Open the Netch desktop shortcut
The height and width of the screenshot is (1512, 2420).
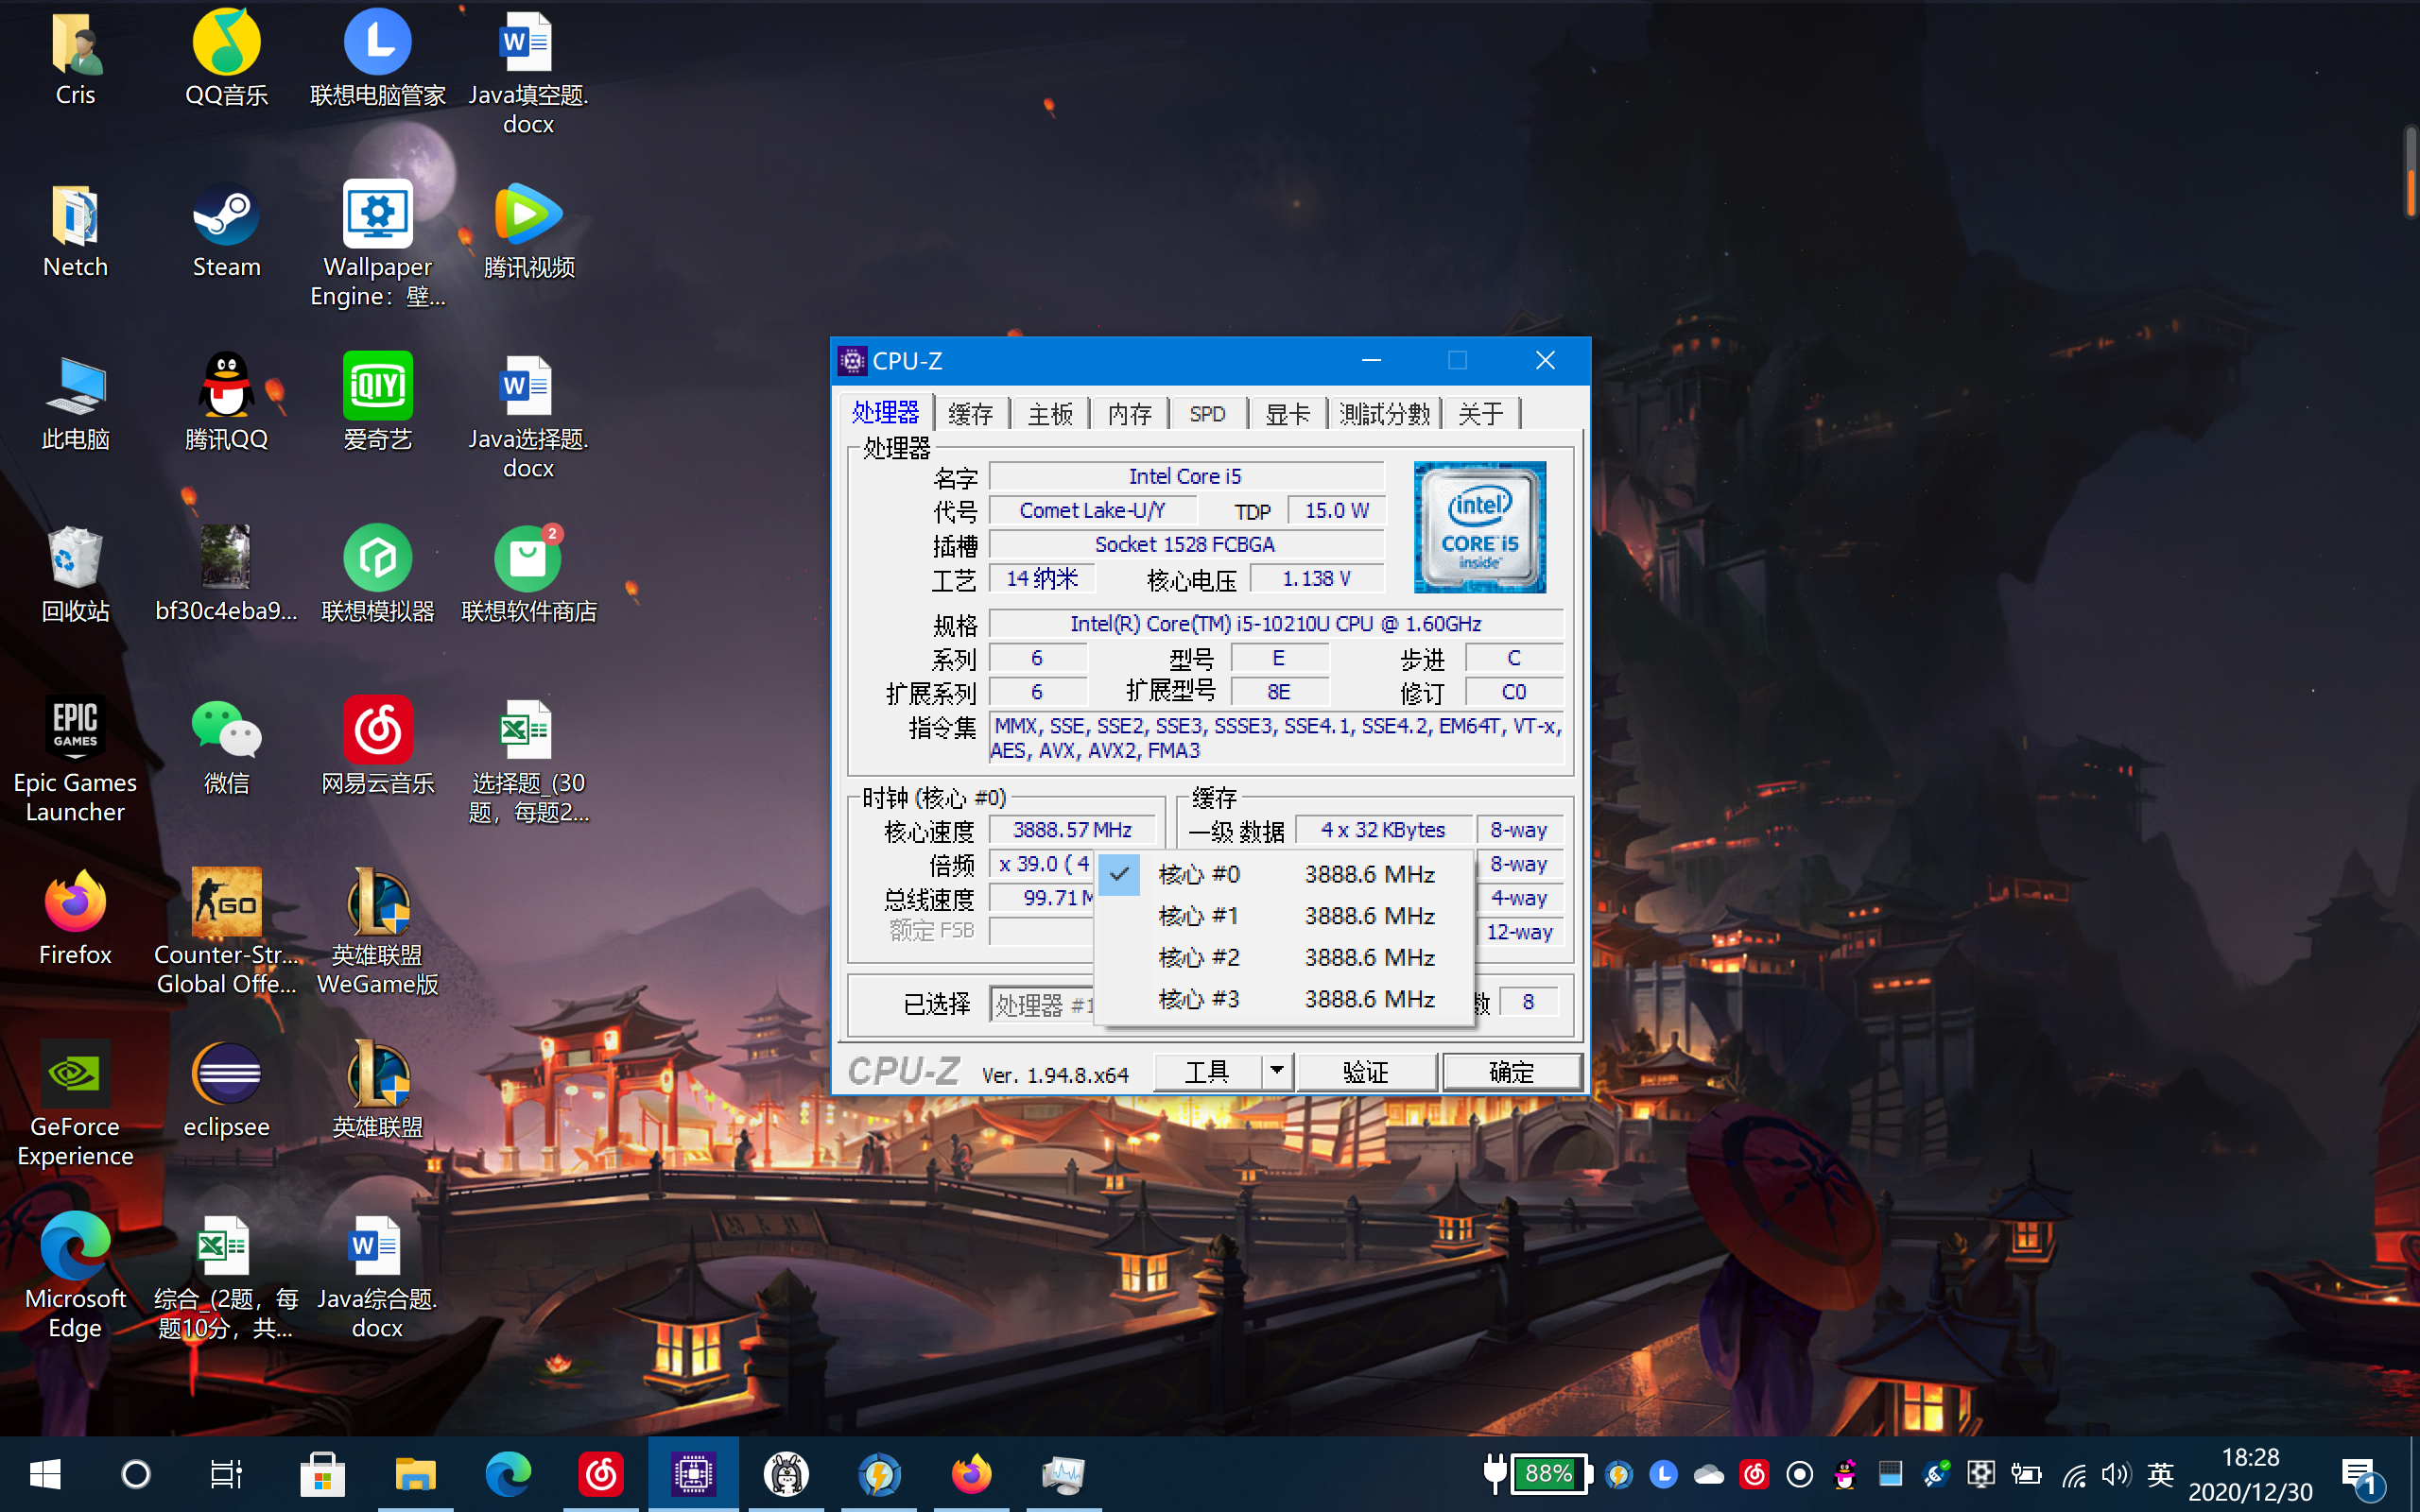coord(75,215)
